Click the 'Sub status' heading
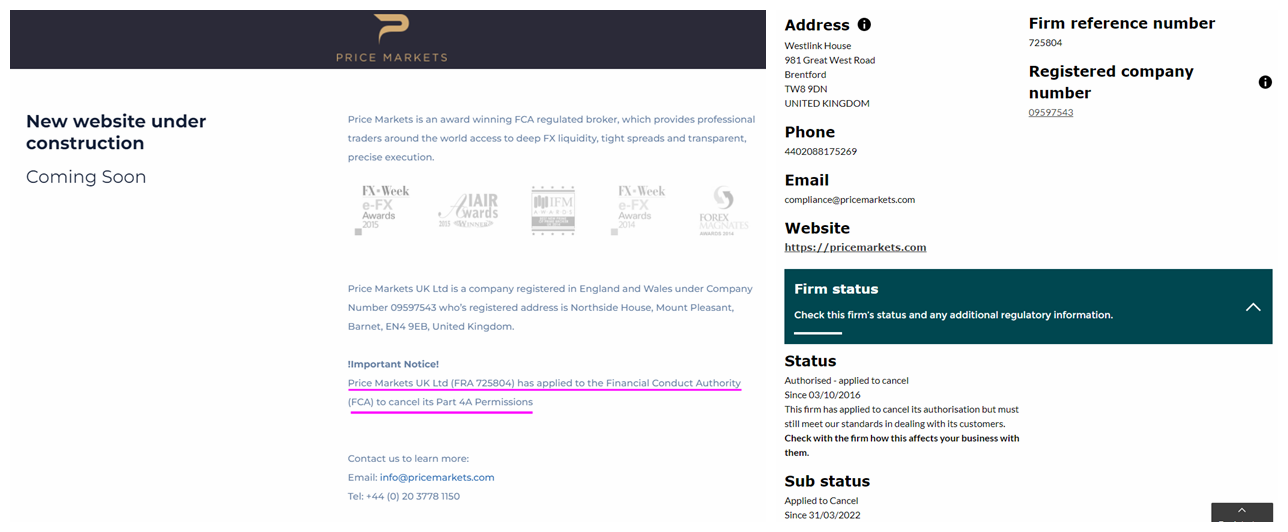Image resolution: width=1288 pixels, height=532 pixels. tap(827, 481)
